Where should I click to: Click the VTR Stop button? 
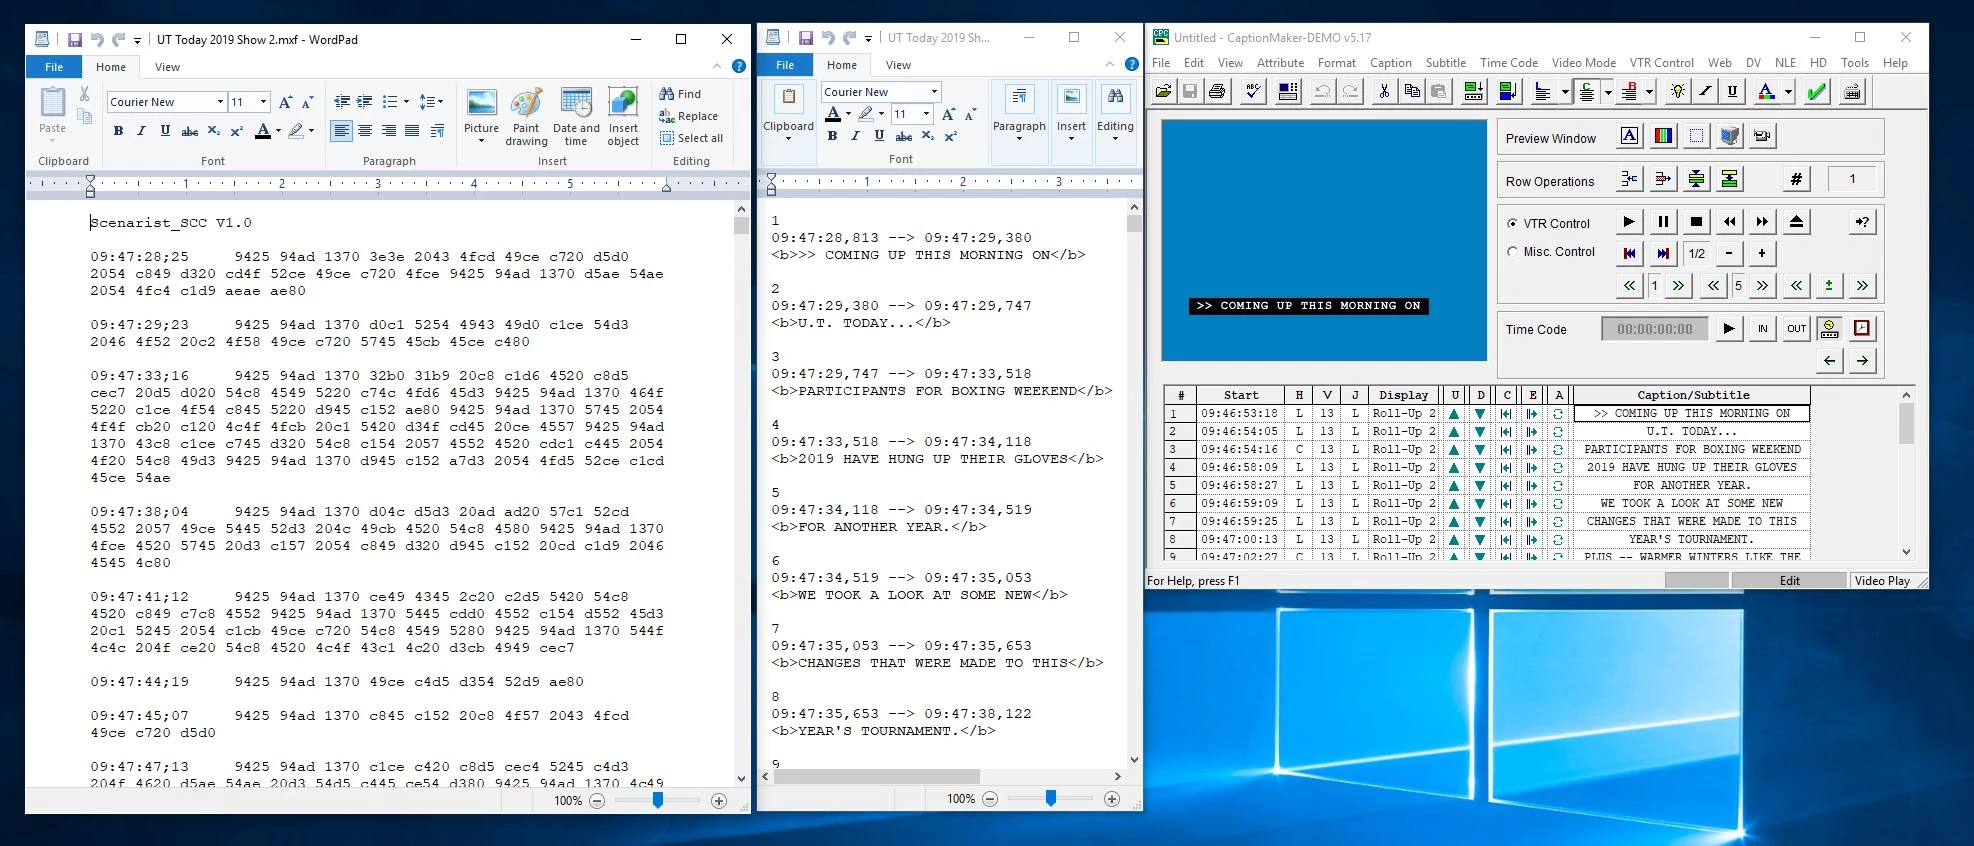point(1696,222)
